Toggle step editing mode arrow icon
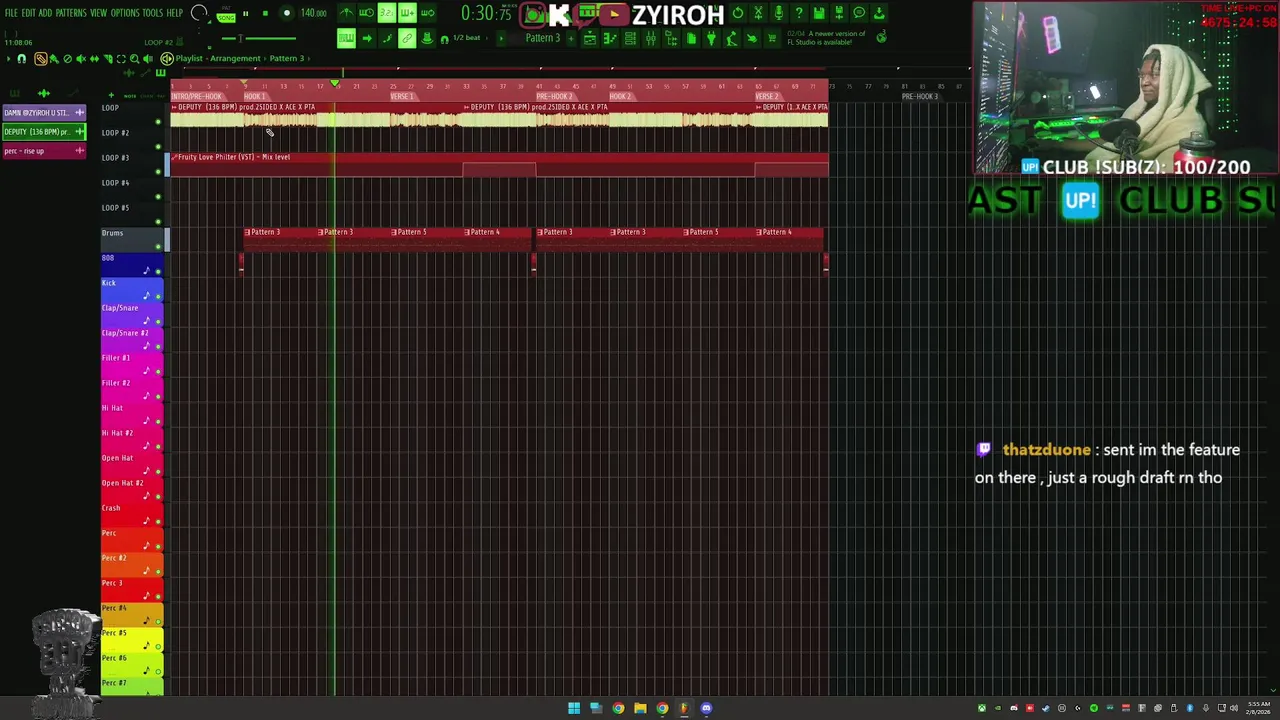The image size is (1280, 720). (366, 38)
